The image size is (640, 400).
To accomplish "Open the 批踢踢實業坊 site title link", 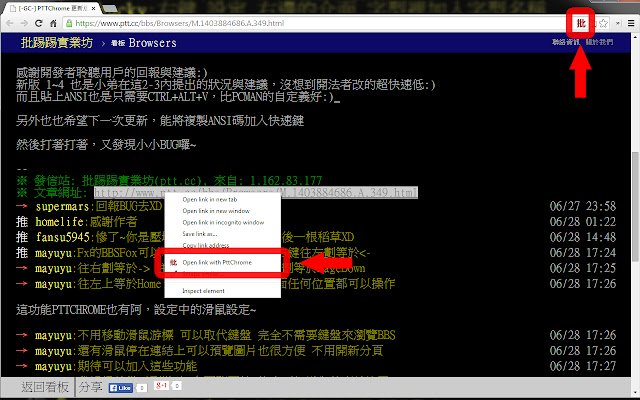I will (57, 42).
